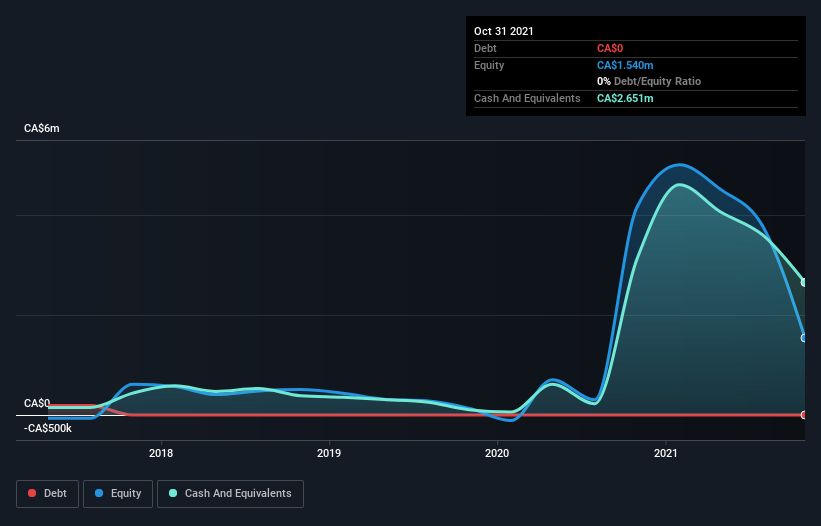Select the red Debt end-point marker
Image resolution: width=821 pixels, height=526 pixels.
pyautogui.click(x=804, y=415)
